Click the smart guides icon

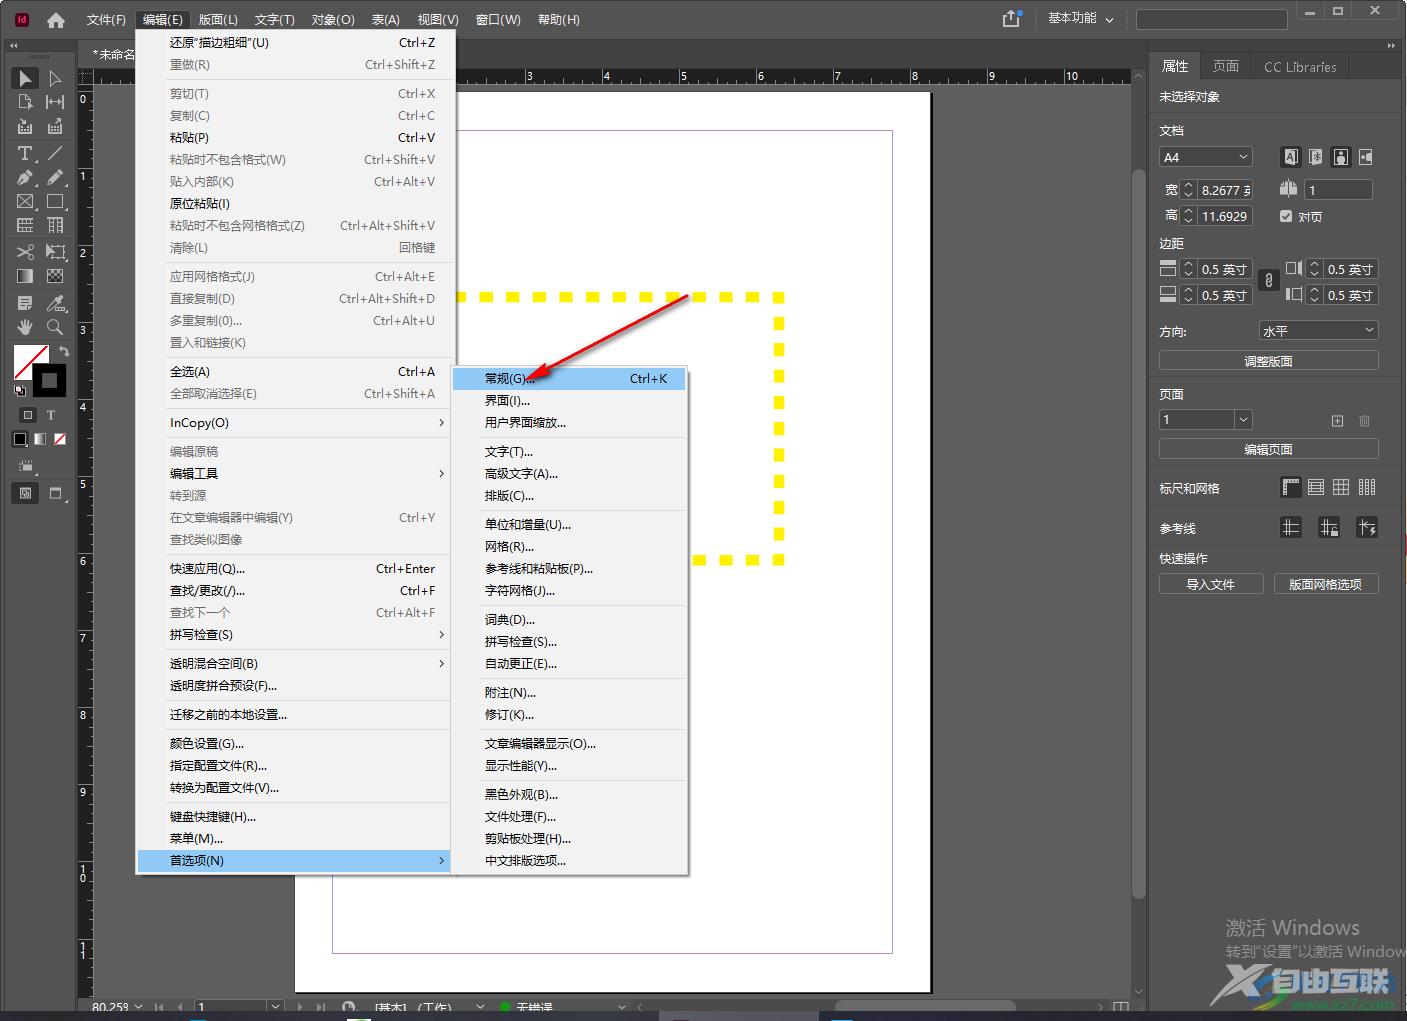1367,527
